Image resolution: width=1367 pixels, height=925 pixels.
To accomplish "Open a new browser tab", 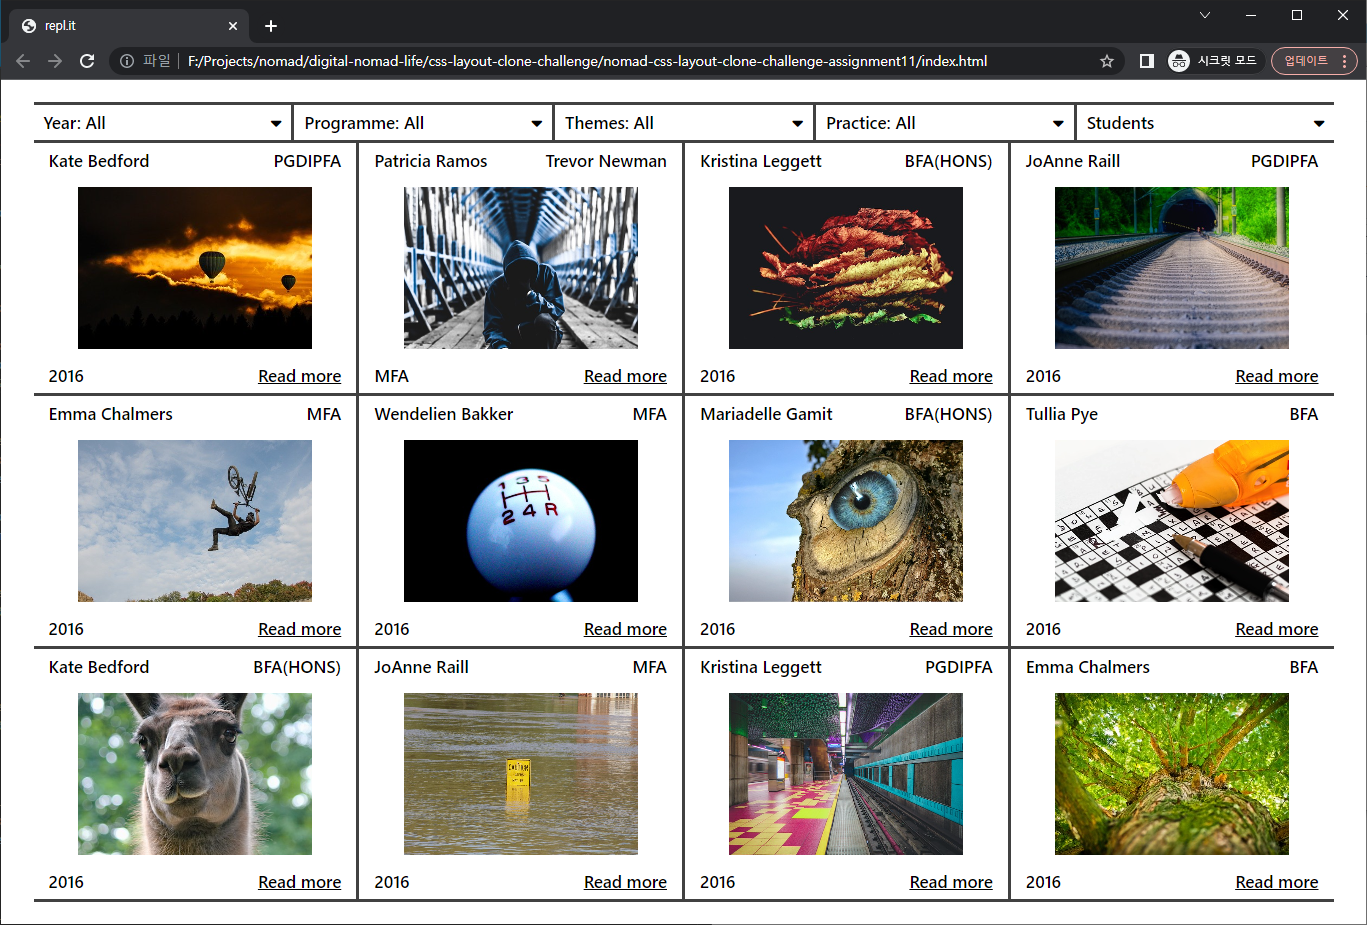I will click(x=271, y=26).
